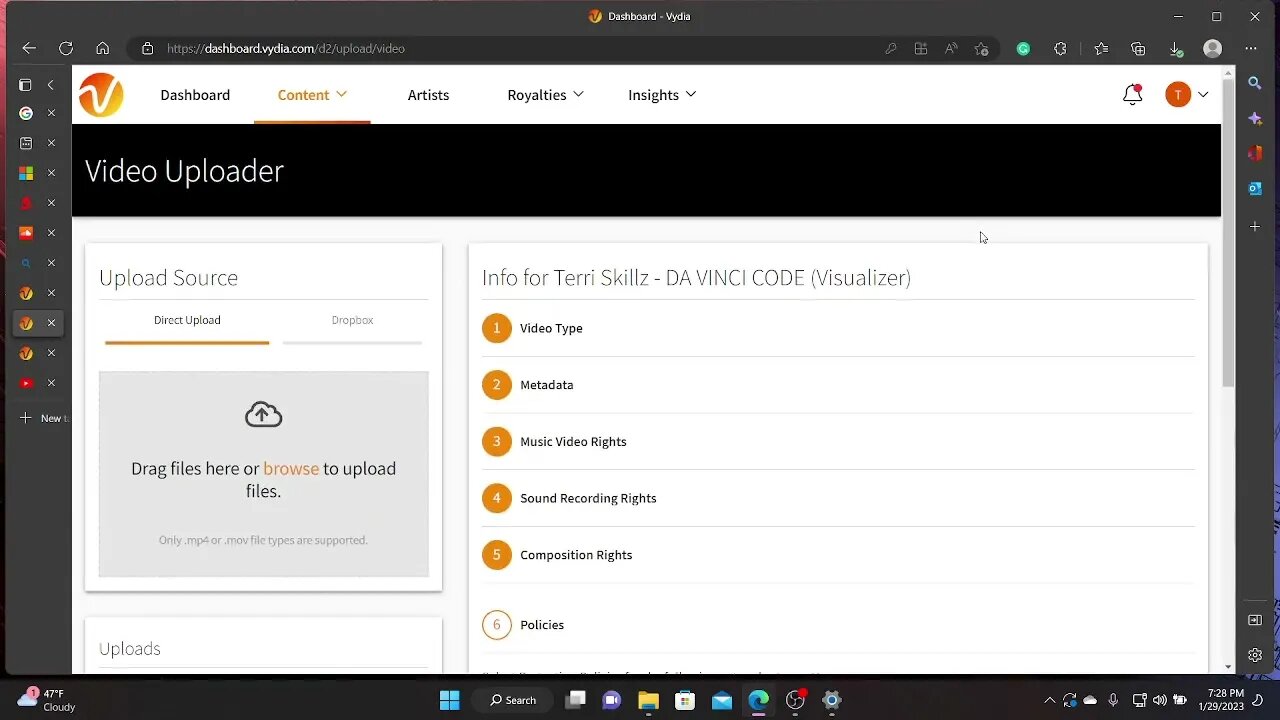Expand the user account dropdown arrow
Image resolution: width=1280 pixels, height=720 pixels.
point(1203,95)
